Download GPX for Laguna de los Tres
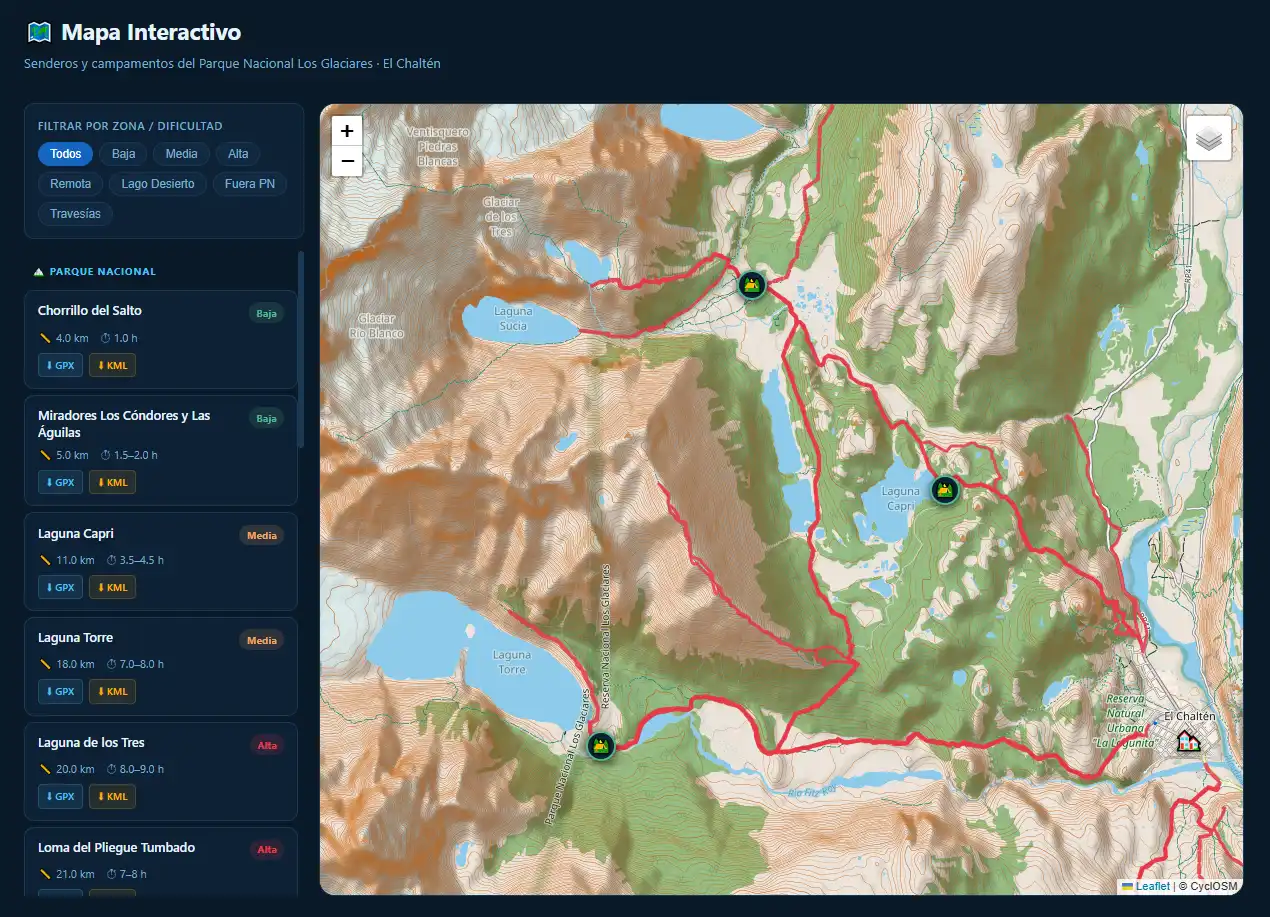The image size is (1270, 917). tap(60, 797)
